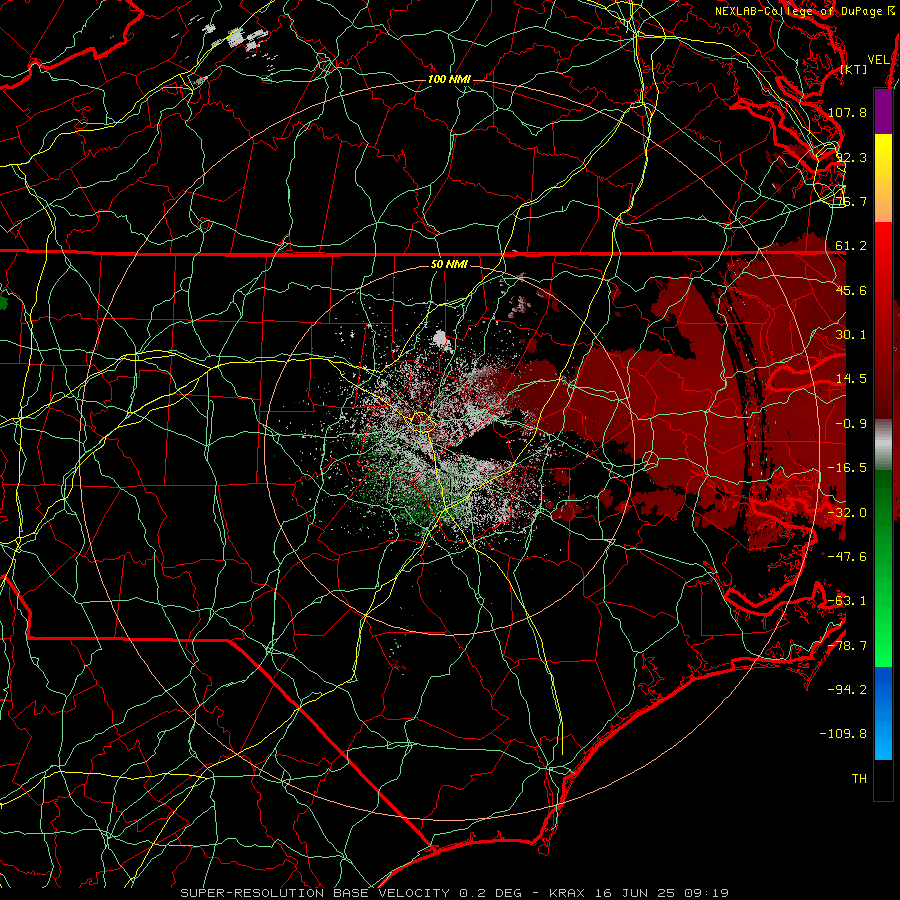Screen dimensions: 900x900
Task: Select the -63.1 velocity scale value
Action: point(847,601)
